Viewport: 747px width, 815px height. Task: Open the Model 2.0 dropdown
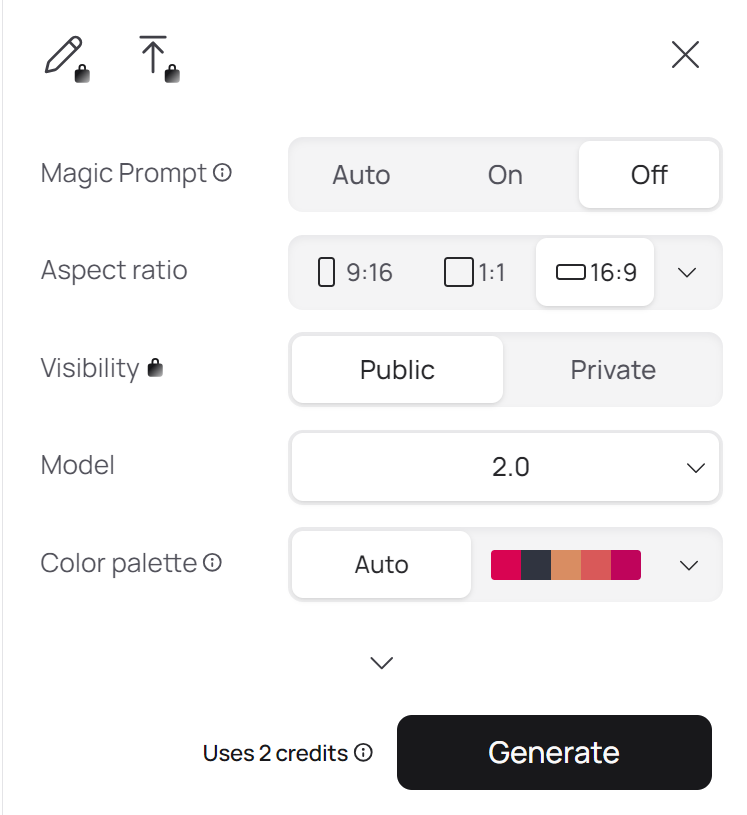click(x=505, y=467)
